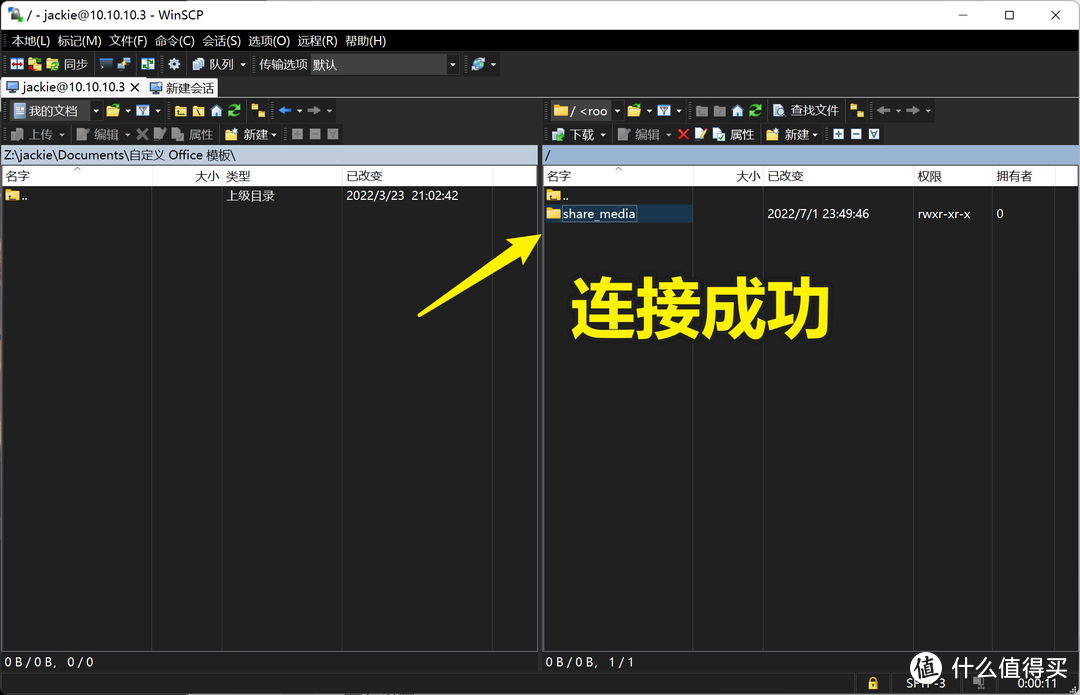The height and width of the screenshot is (695, 1080).
Task: Expand the remote directory path dropdown
Action: point(618,110)
